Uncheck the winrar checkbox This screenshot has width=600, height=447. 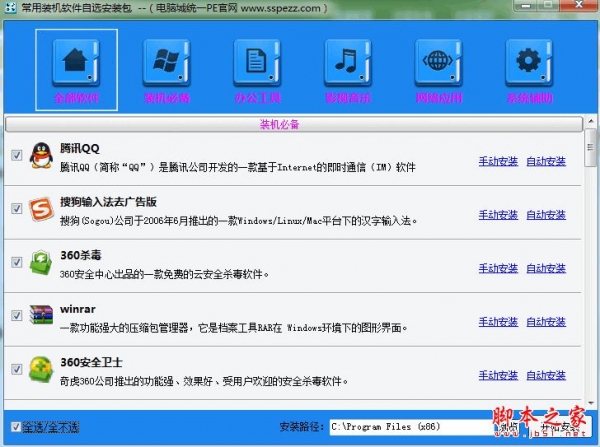pyautogui.click(x=16, y=316)
